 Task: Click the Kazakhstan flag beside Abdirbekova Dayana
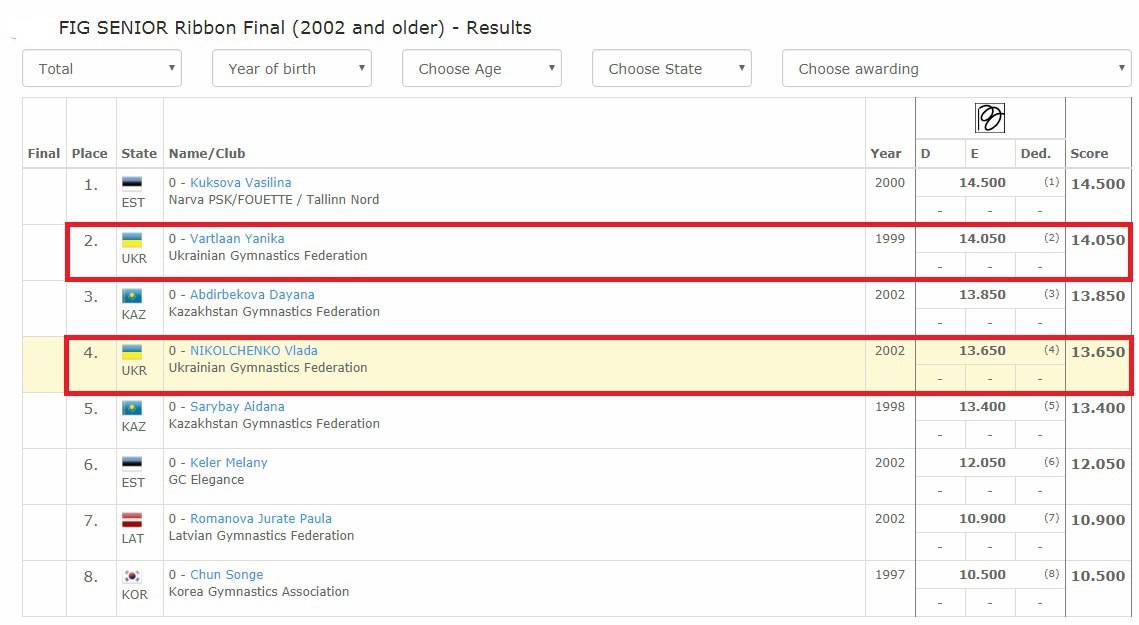click(x=132, y=296)
